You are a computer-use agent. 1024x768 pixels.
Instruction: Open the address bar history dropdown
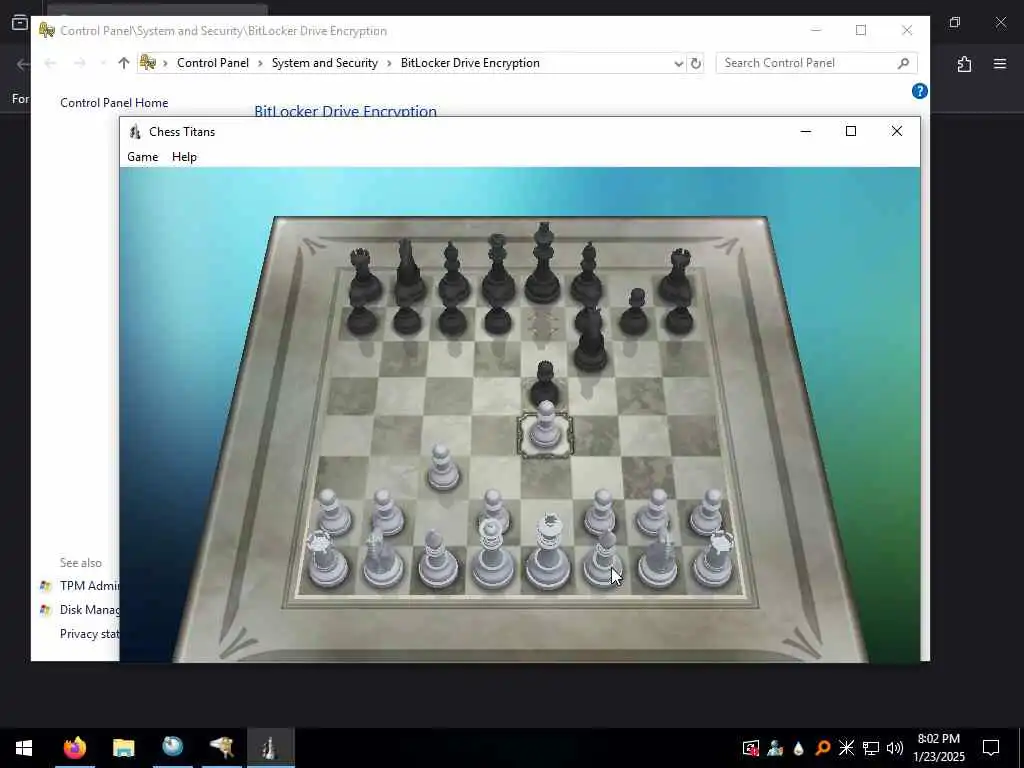pyautogui.click(x=678, y=63)
